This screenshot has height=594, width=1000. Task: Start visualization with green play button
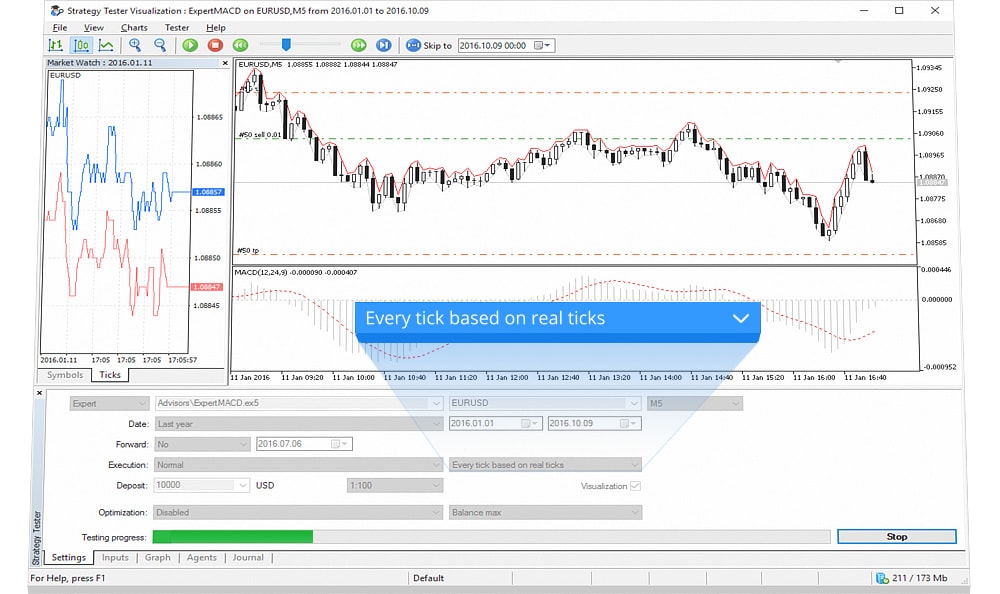tap(190, 45)
